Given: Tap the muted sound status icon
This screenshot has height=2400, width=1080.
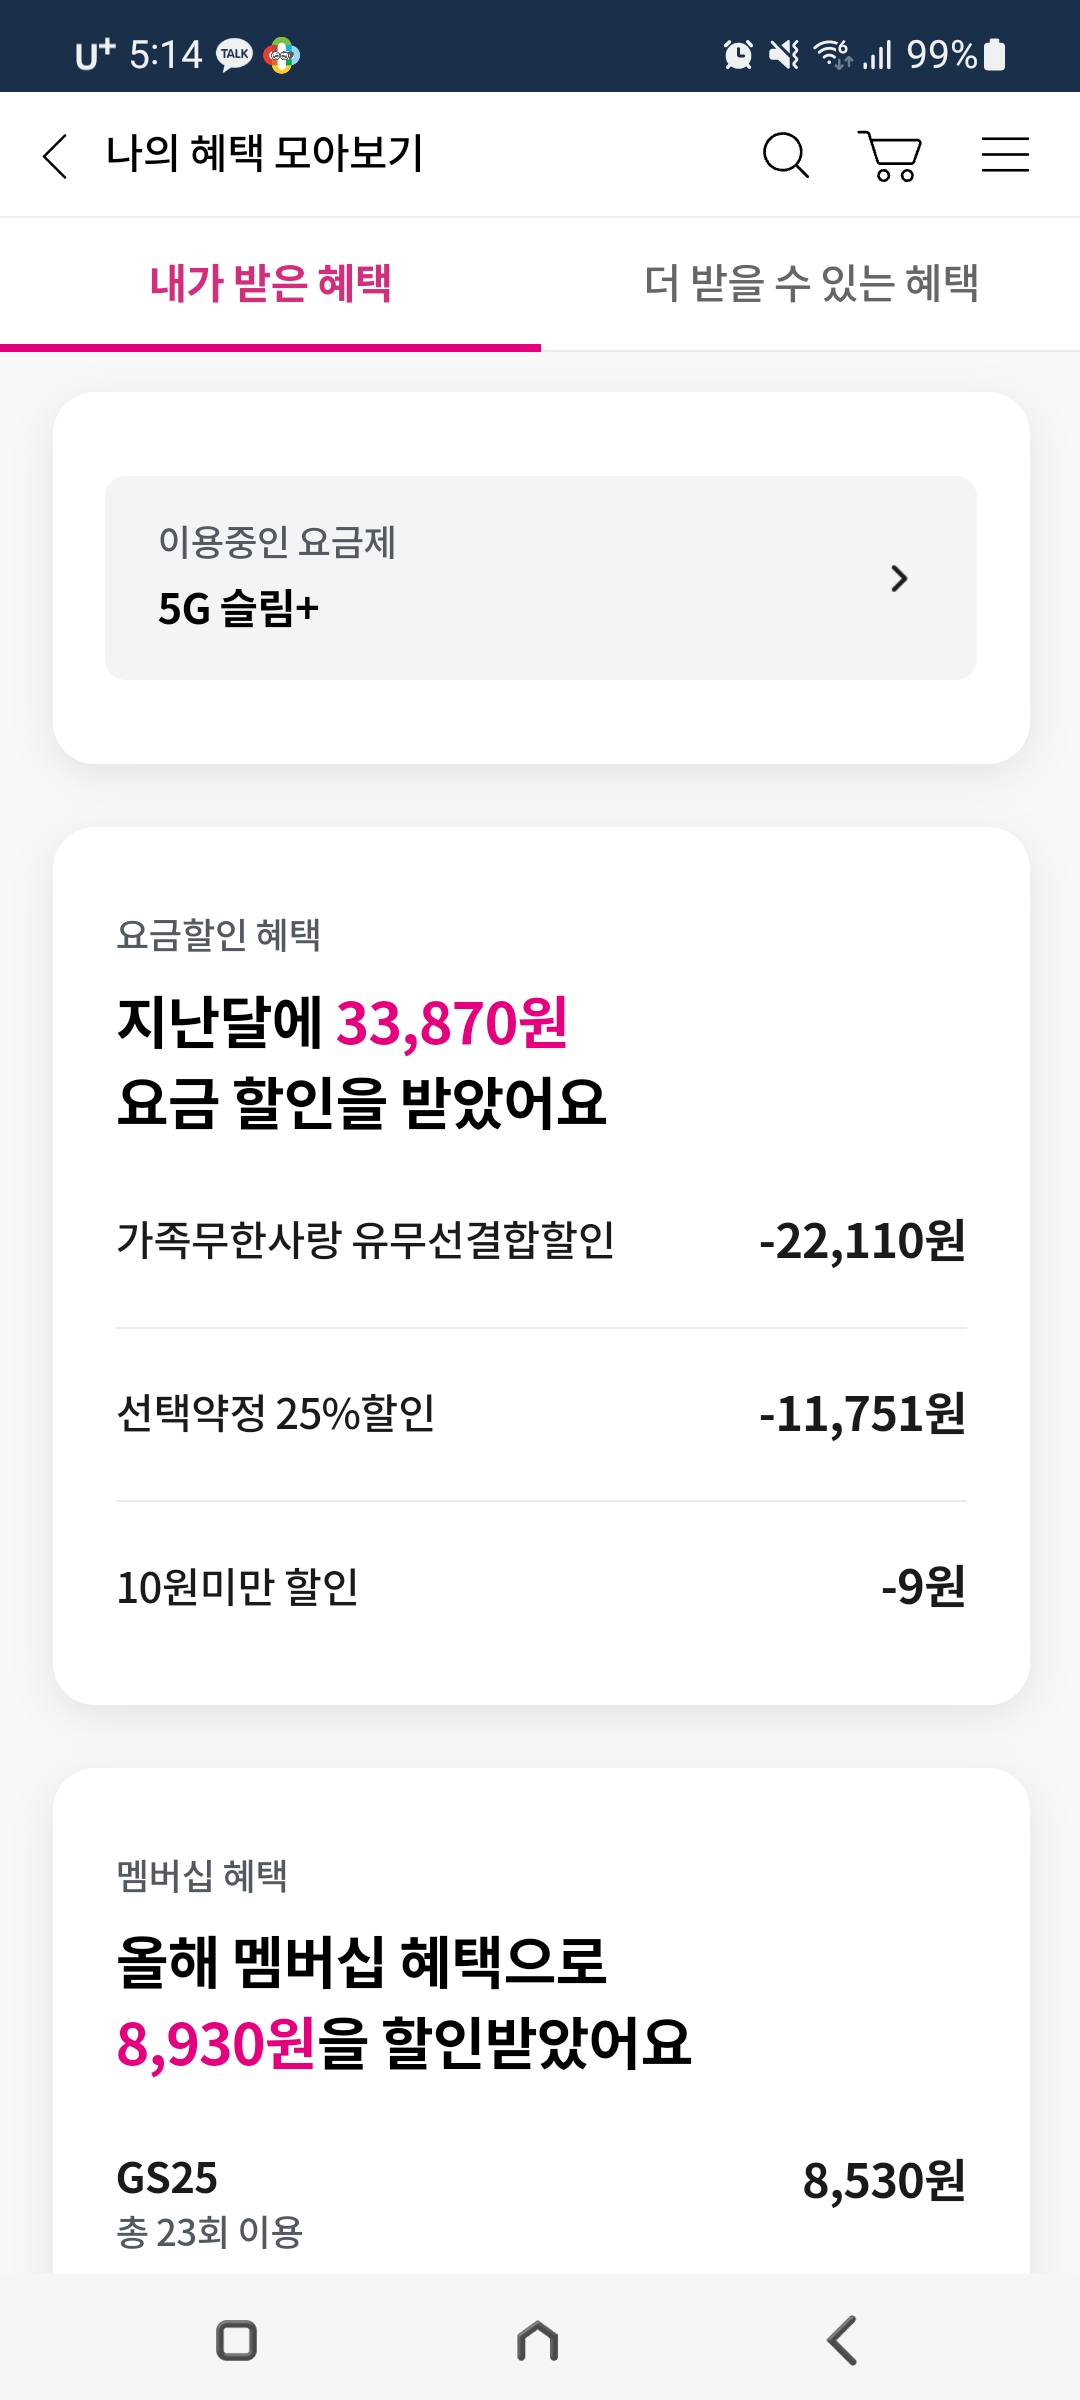Looking at the screenshot, I should click(x=783, y=55).
